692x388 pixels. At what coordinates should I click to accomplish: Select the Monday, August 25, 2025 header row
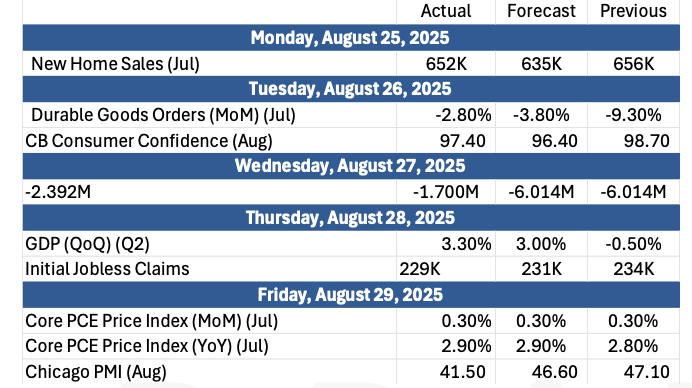tap(351, 38)
